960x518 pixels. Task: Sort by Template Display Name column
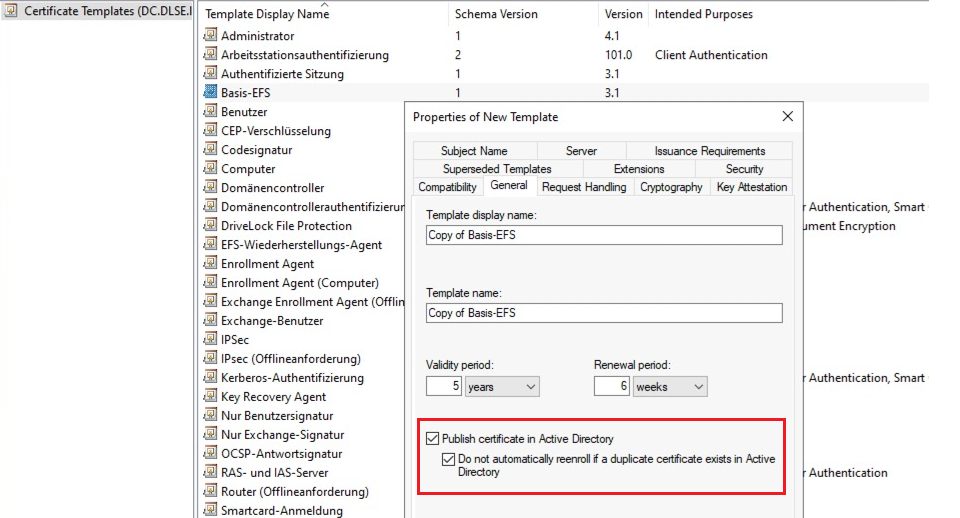coord(265,15)
